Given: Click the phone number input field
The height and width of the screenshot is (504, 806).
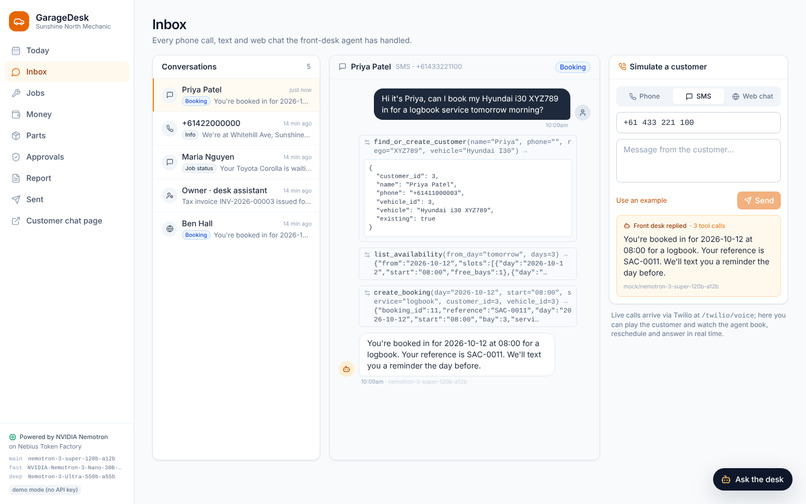Looking at the screenshot, I should (698, 122).
